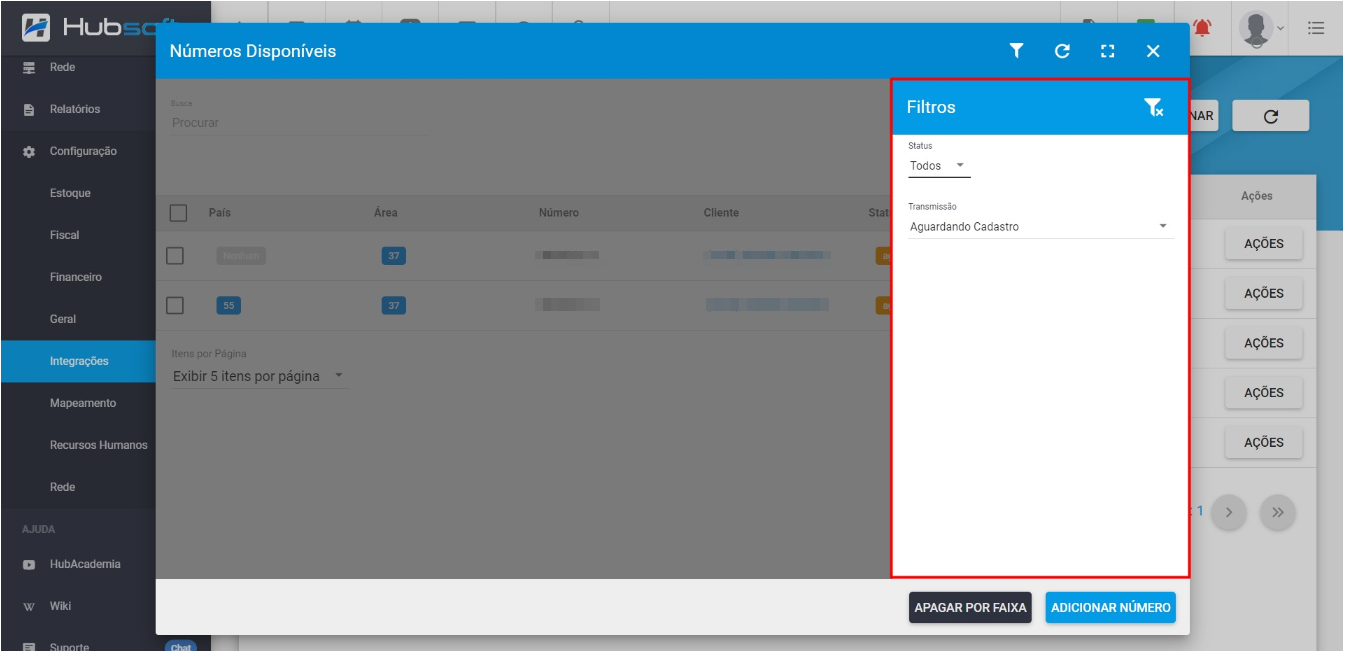The width and height of the screenshot is (1351, 651).
Task: Open the Transmissão dropdown Aguardando Cadastro
Action: [x=1040, y=227]
